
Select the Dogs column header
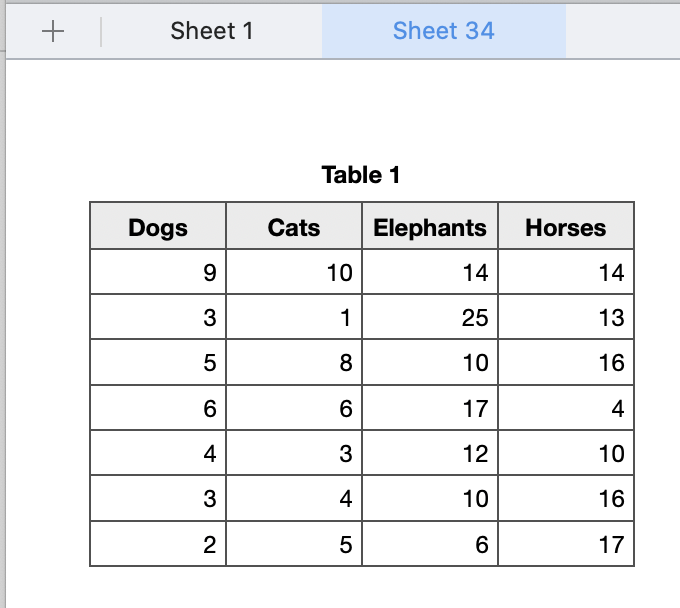coord(158,227)
